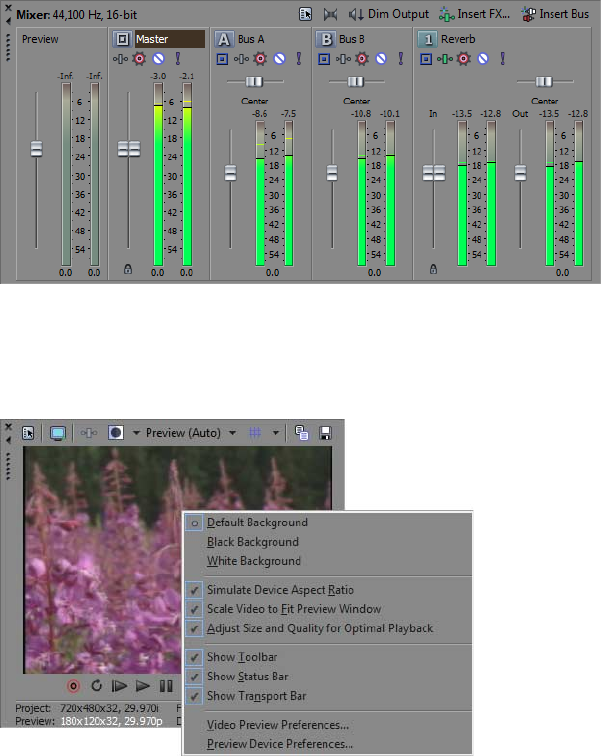This screenshot has width=601, height=756.
Task: Open Bus B playback device selector
Action: (x=324, y=59)
